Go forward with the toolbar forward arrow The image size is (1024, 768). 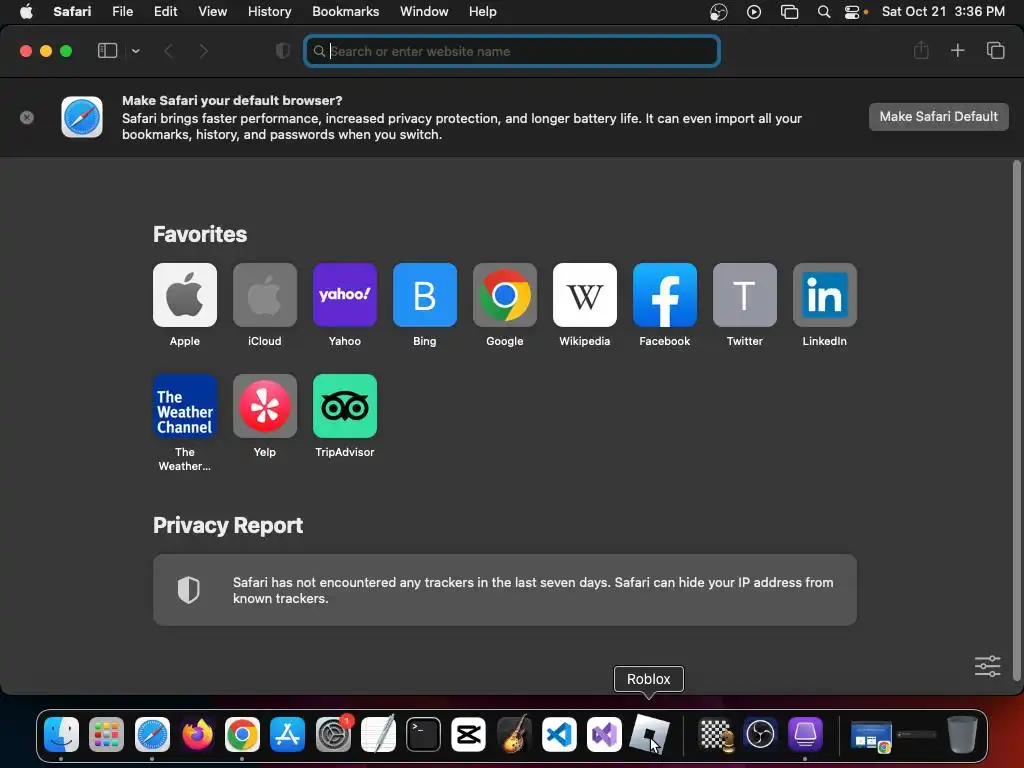203,51
